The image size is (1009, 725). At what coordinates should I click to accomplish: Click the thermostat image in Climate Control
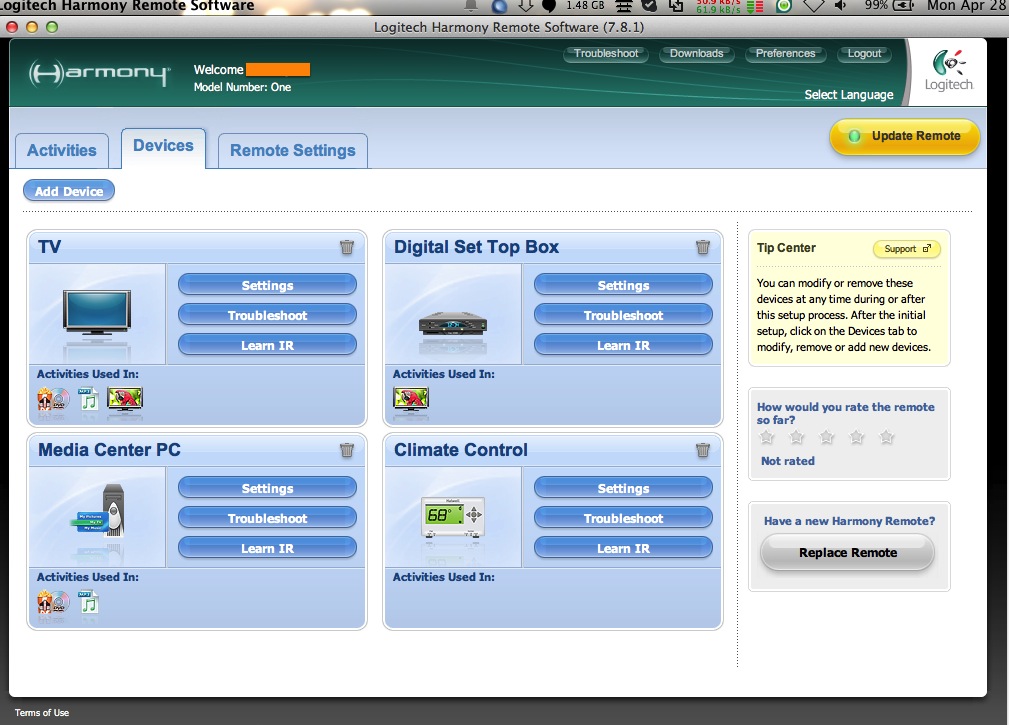click(x=453, y=516)
